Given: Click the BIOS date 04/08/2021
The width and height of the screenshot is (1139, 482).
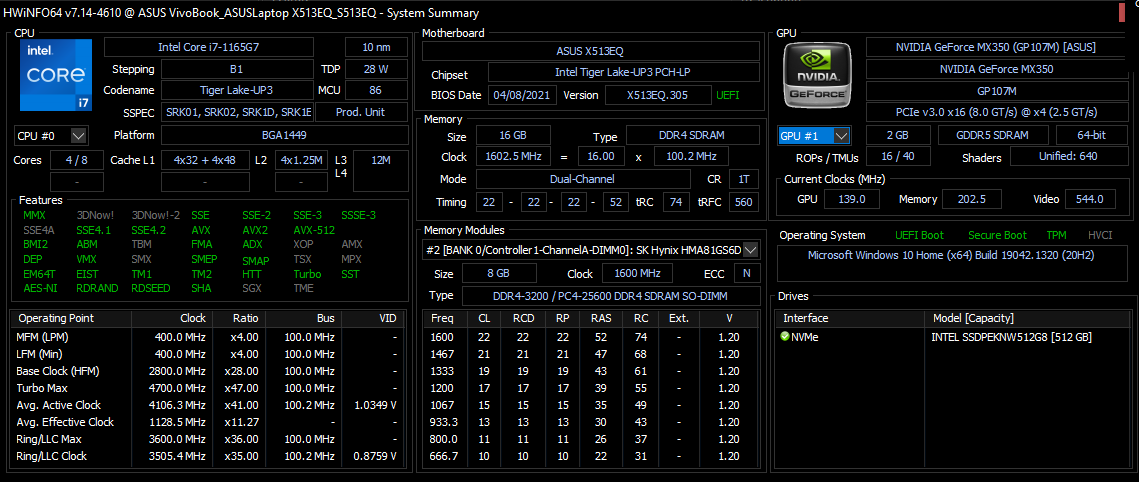Looking at the screenshot, I should pos(522,95).
